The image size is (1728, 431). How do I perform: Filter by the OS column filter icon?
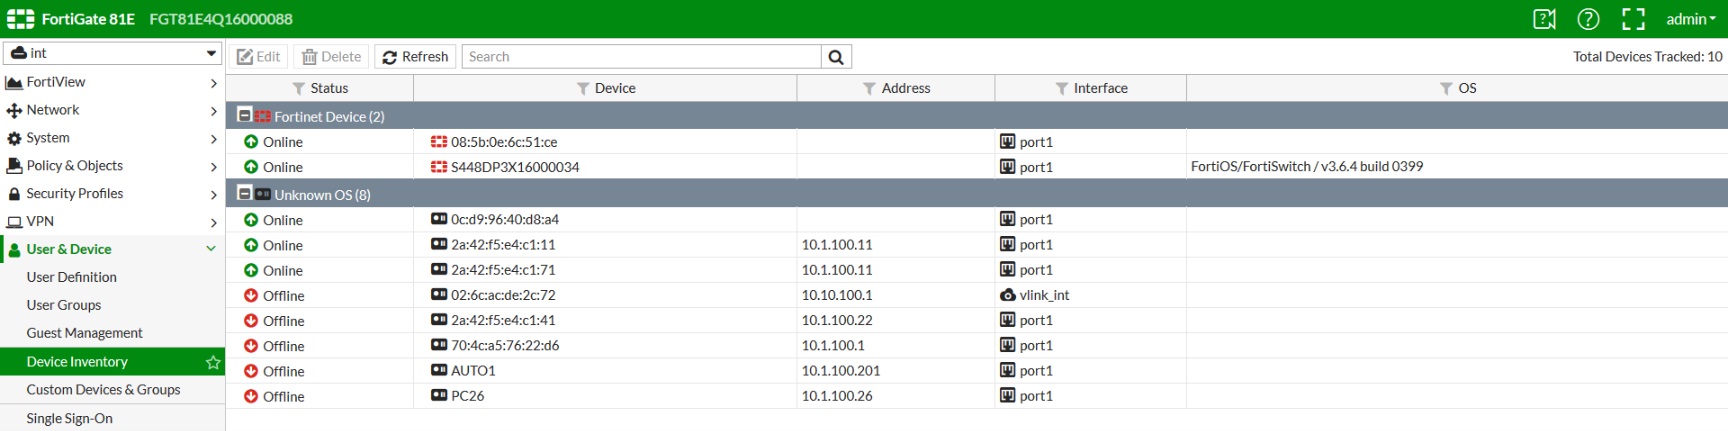point(1445,89)
